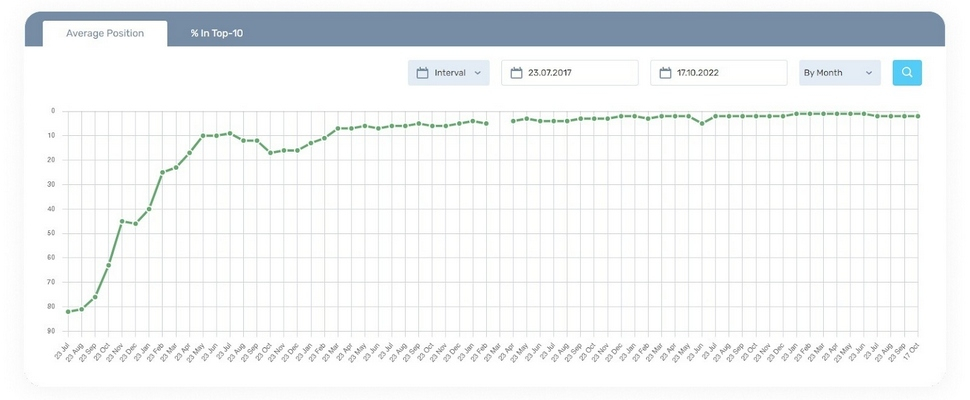The height and width of the screenshot is (400, 970).
Task: Click calendar icon beside 23.07.2017 date
Action: click(516, 73)
